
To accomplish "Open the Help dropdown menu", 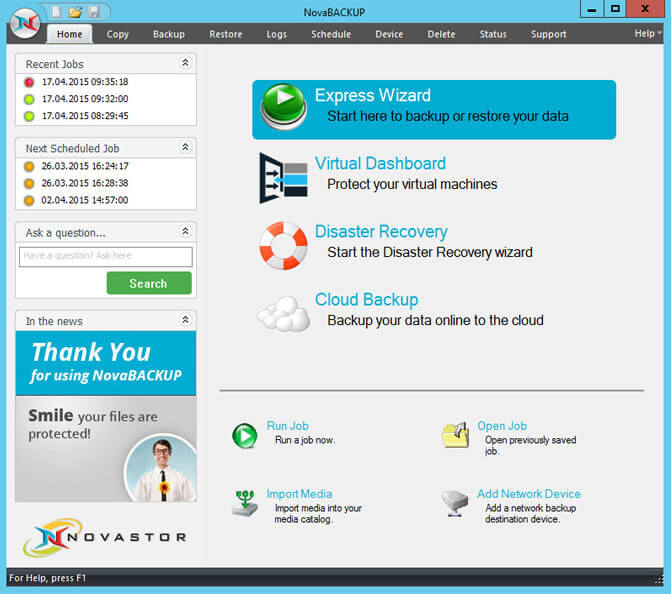I will 645,34.
